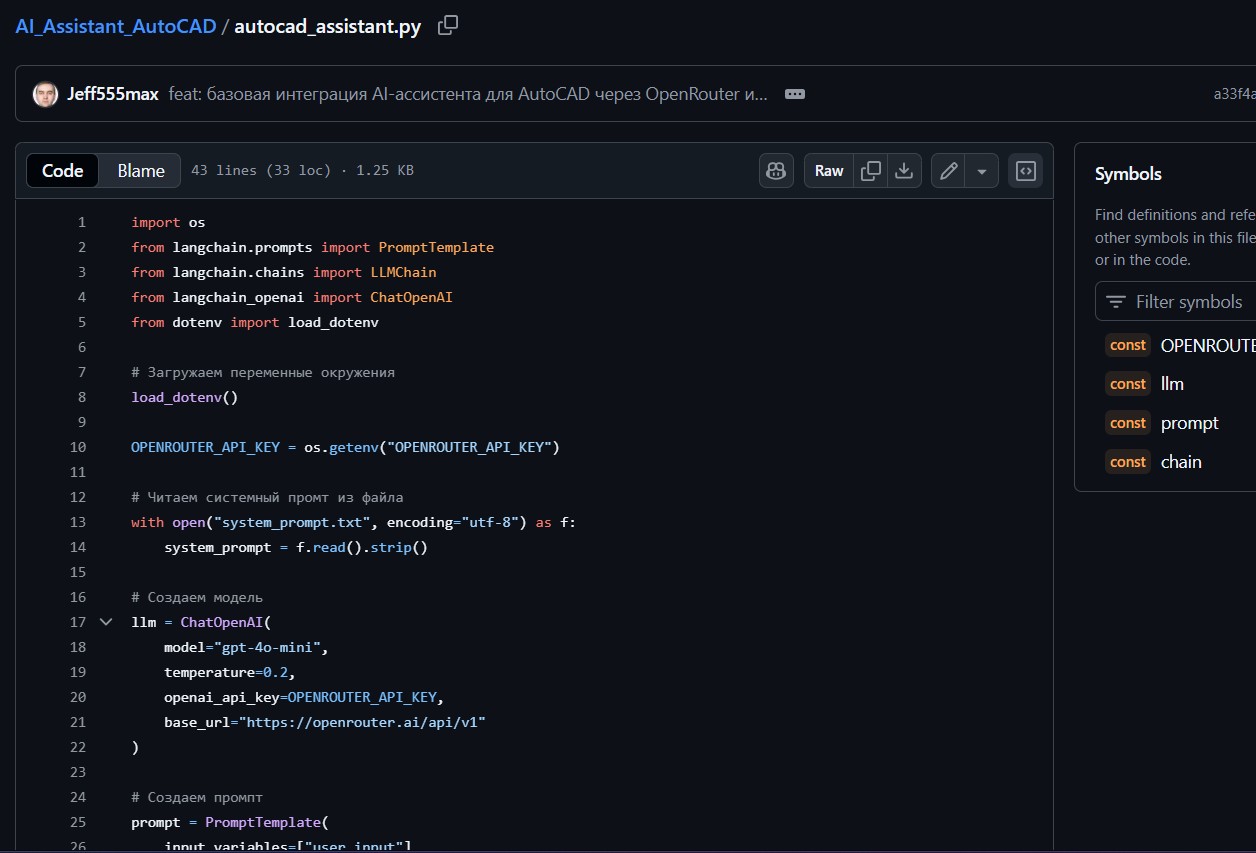Download raw file icon
Image resolution: width=1256 pixels, height=853 pixels.
pyautogui.click(x=904, y=171)
